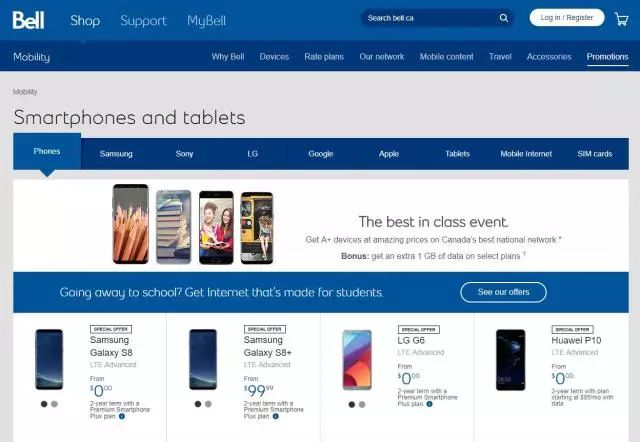The image size is (640, 442).
Task: Click the search magnifier icon
Action: click(x=504, y=18)
